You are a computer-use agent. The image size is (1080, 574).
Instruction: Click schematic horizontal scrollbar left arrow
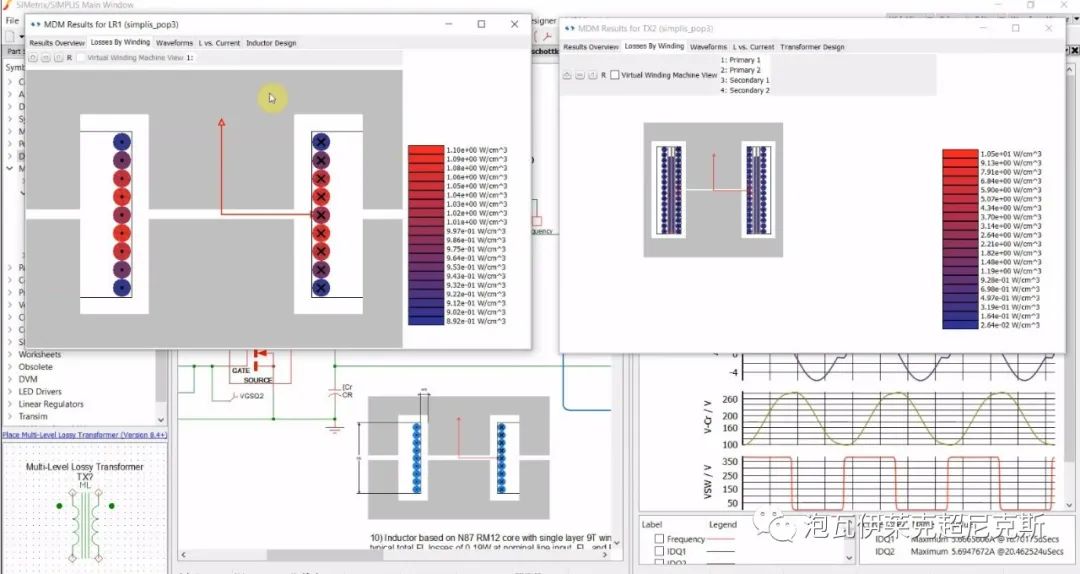point(183,555)
